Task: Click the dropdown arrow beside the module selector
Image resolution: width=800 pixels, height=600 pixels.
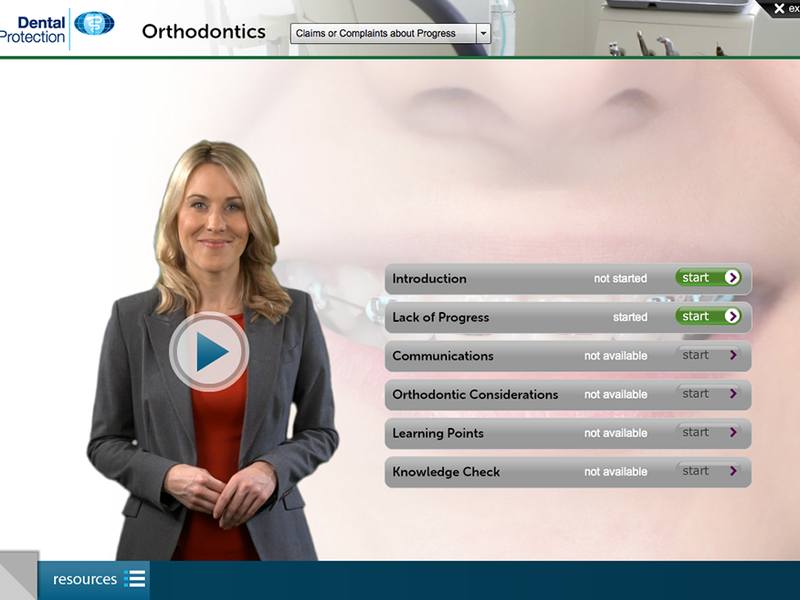Action: click(483, 34)
